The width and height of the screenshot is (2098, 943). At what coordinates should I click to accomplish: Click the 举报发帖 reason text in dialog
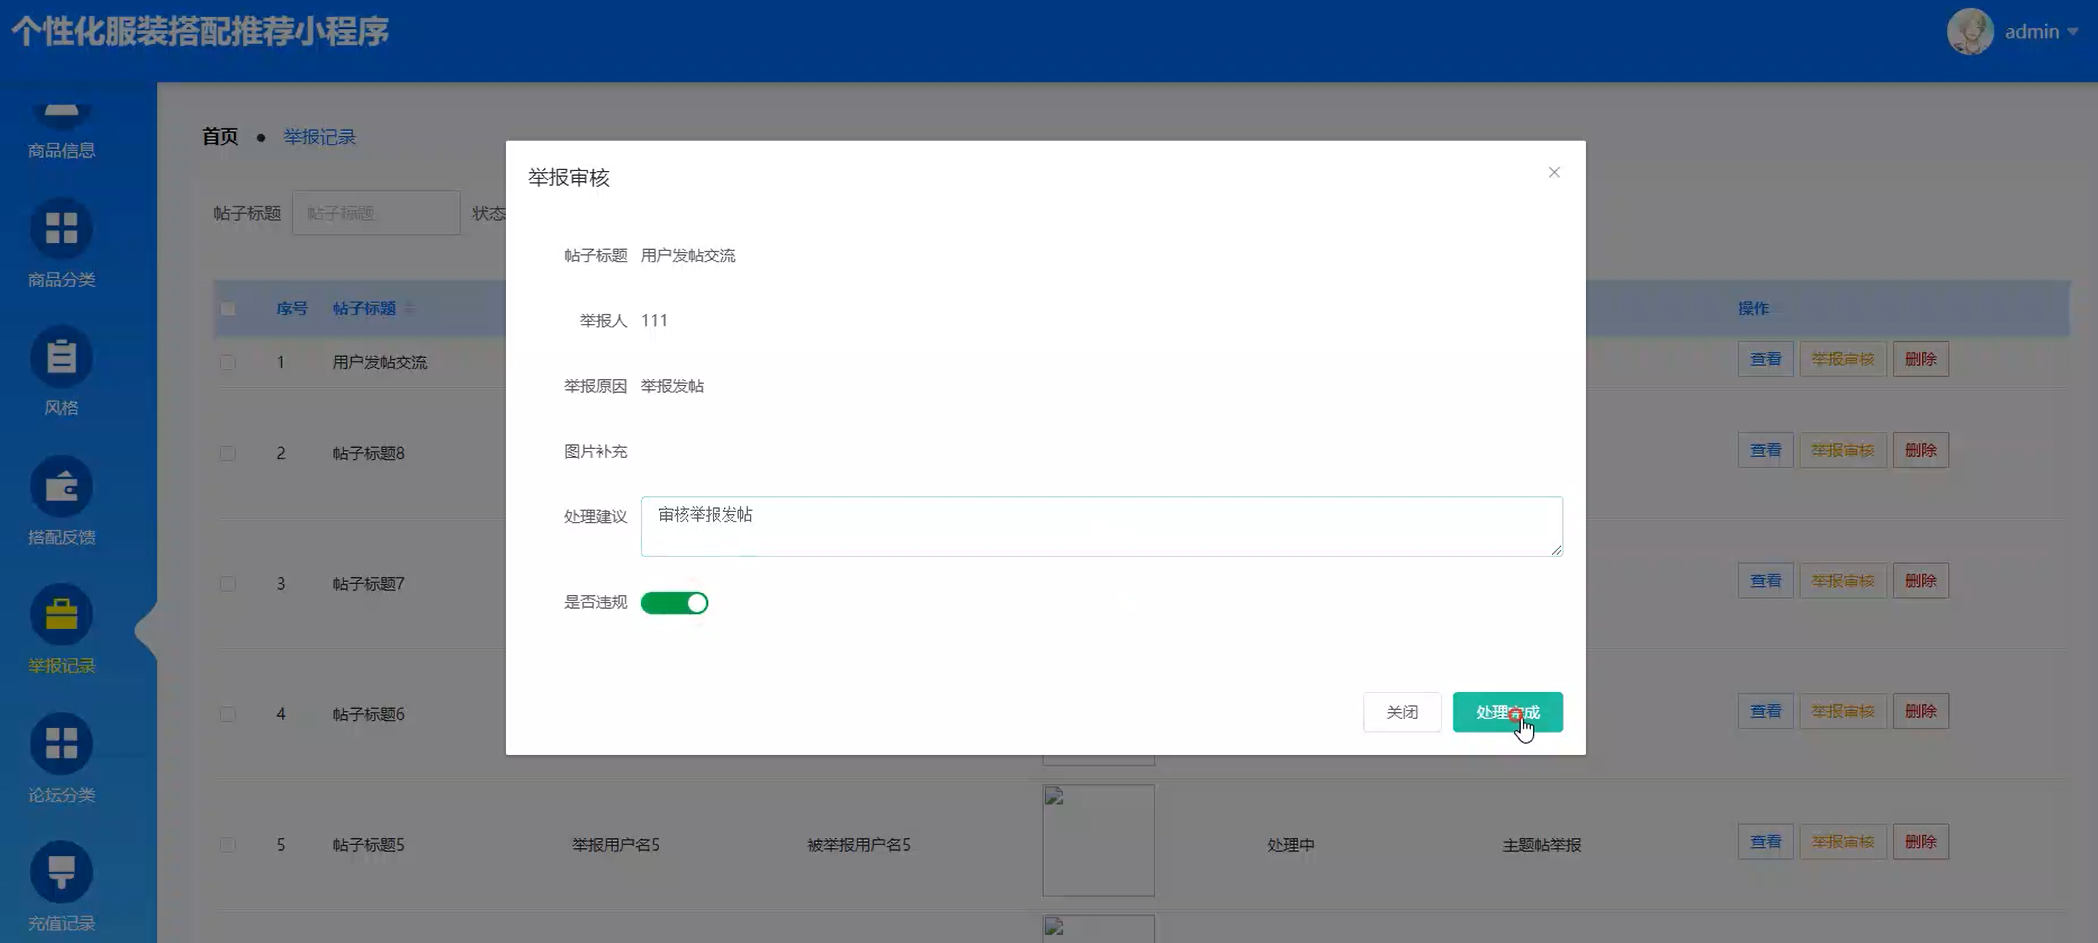(x=672, y=386)
